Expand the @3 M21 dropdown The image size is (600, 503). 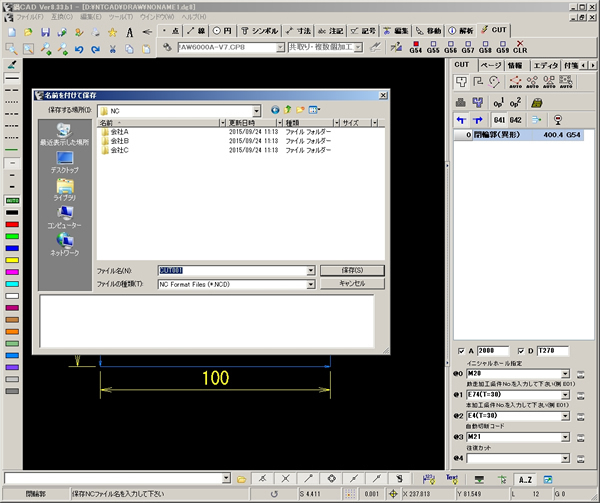(x=565, y=437)
